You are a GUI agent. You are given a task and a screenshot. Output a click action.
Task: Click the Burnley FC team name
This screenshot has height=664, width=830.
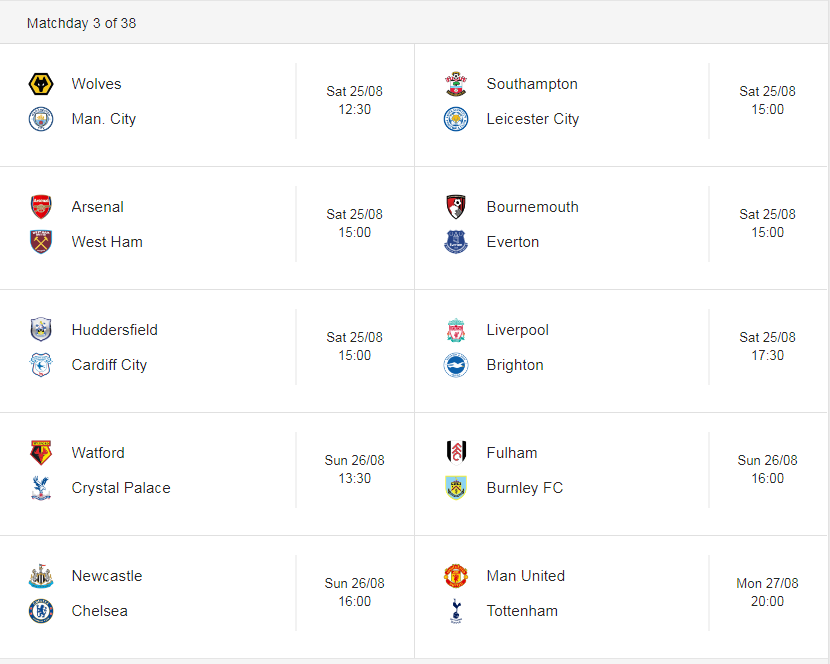click(x=524, y=488)
